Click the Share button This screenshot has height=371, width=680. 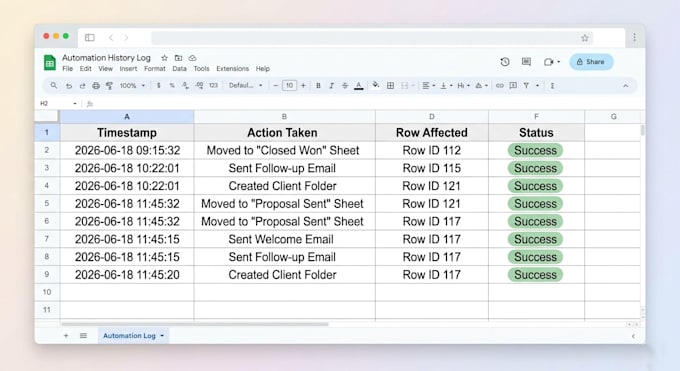click(591, 62)
